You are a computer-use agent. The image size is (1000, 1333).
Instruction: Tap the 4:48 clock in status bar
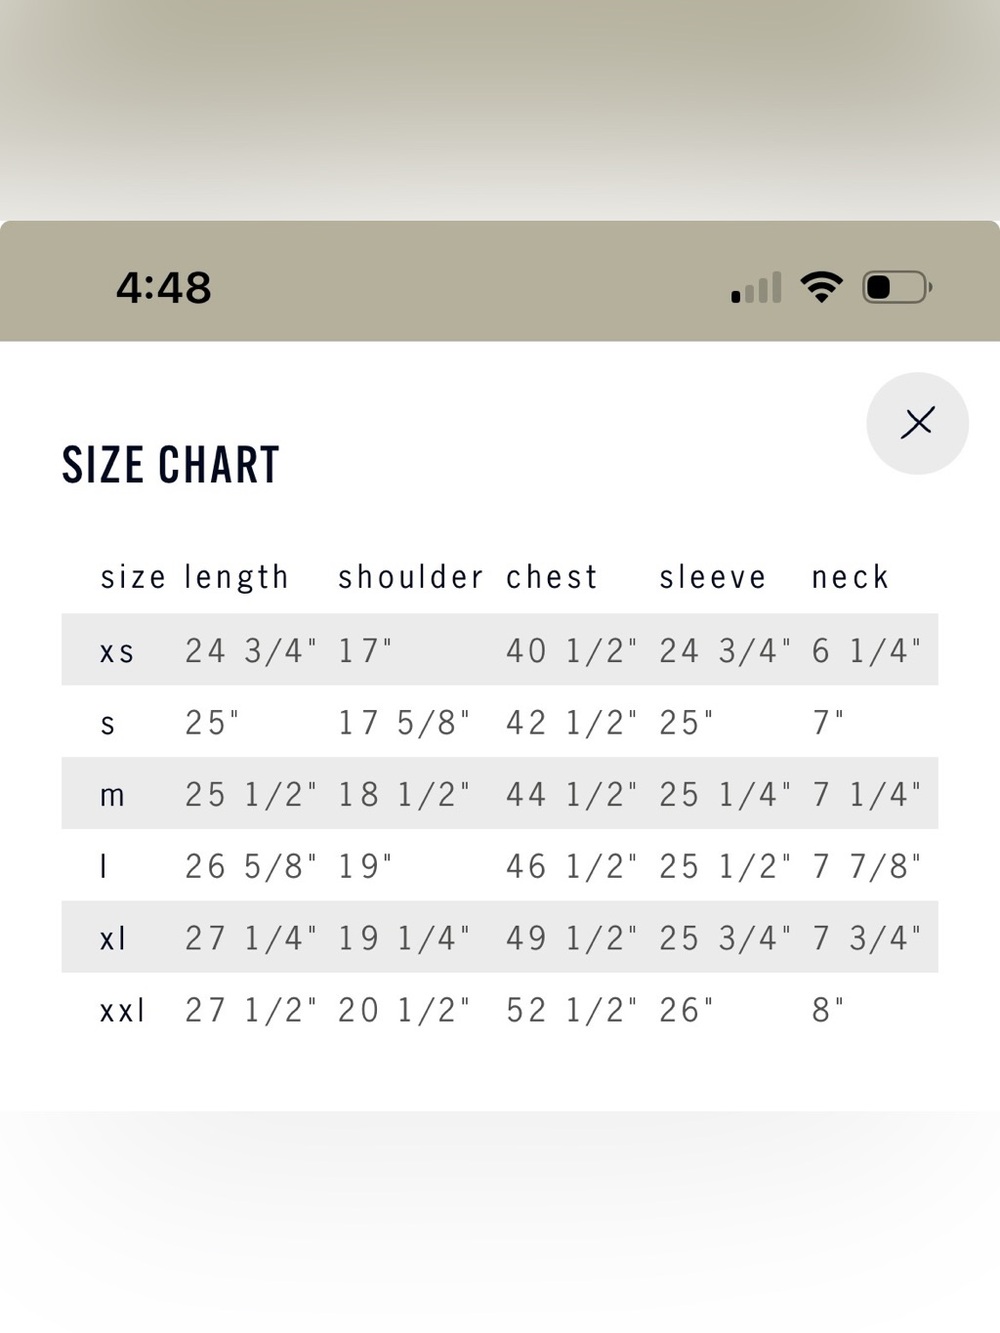click(x=164, y=288)
